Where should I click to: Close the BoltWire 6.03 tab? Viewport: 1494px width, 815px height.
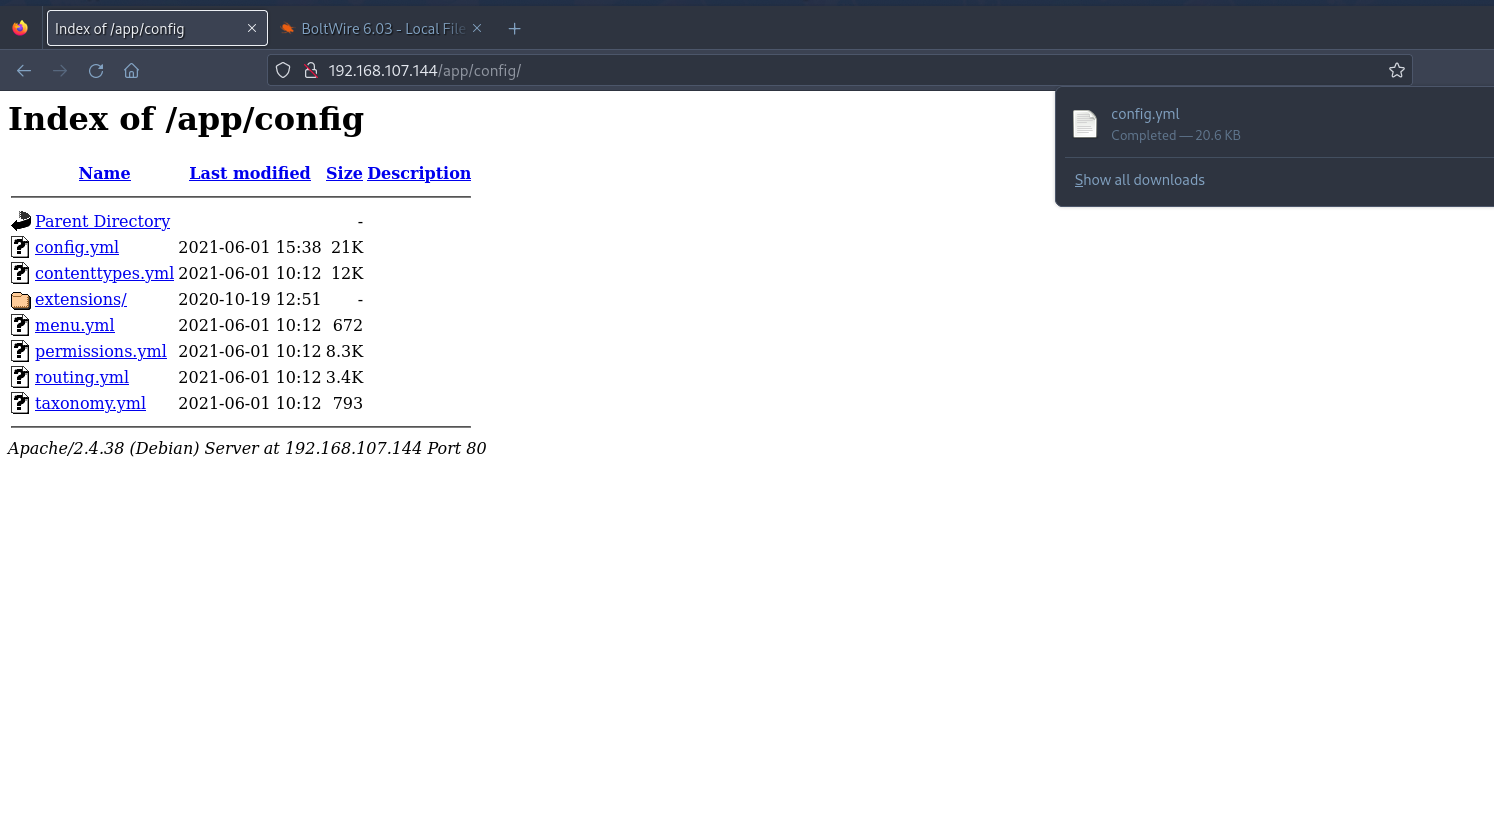[x=477, y=28]
